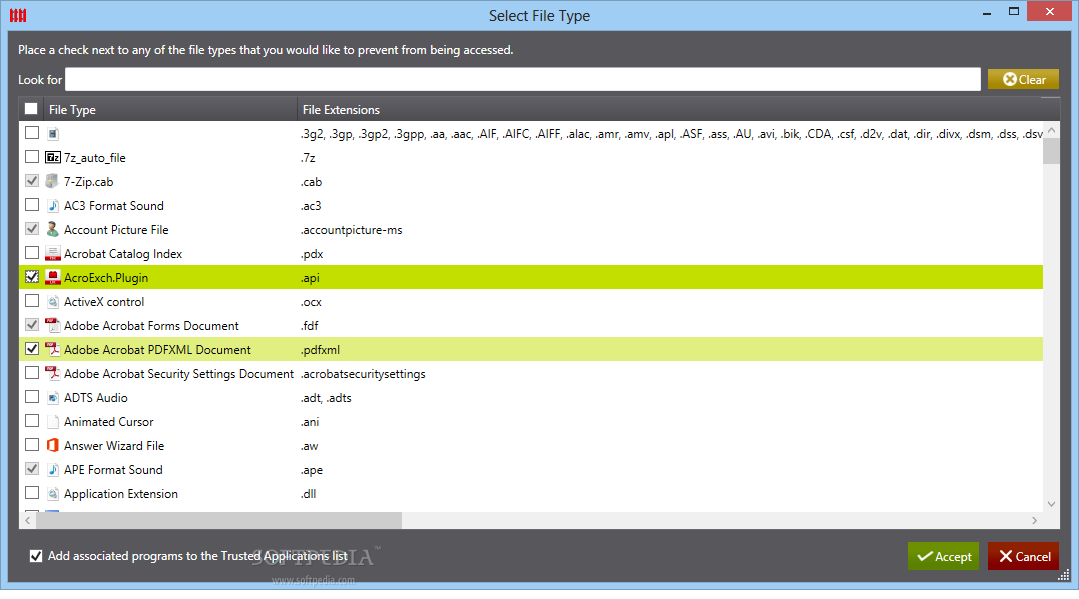Click the Acrobat Catalog Index icon
The height and width of the screenshot is (599, 1079).
[x=53, y=254]
